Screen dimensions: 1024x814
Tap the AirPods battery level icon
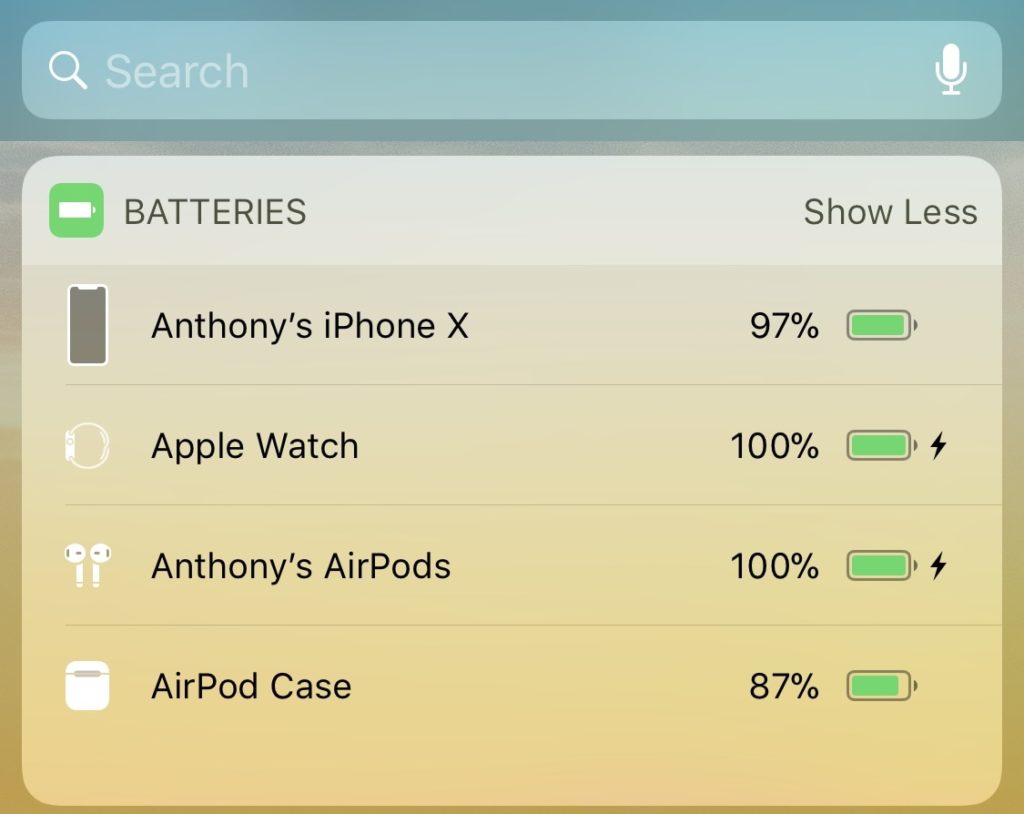click(881, 566)
